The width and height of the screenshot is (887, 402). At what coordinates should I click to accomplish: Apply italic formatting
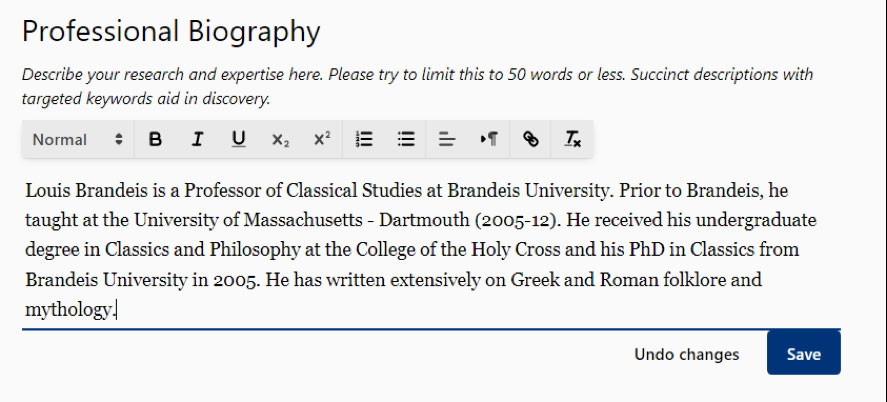point(197,139)
